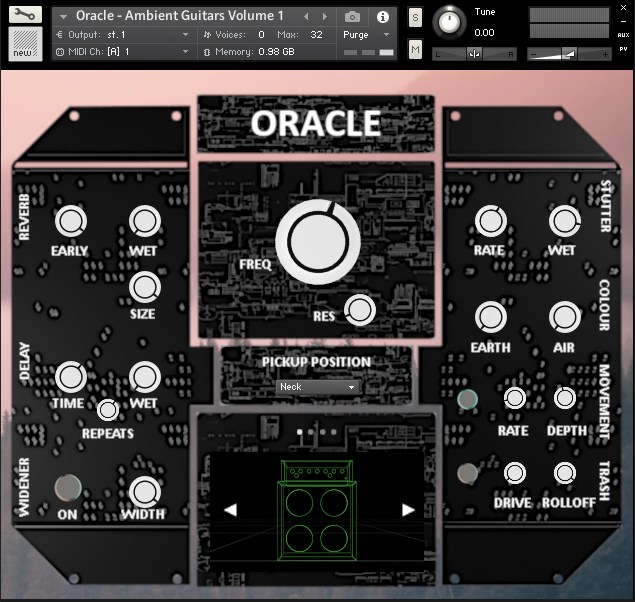Open the instrument info icon
This screenshot has height=602, width=635.
[382, 17]
